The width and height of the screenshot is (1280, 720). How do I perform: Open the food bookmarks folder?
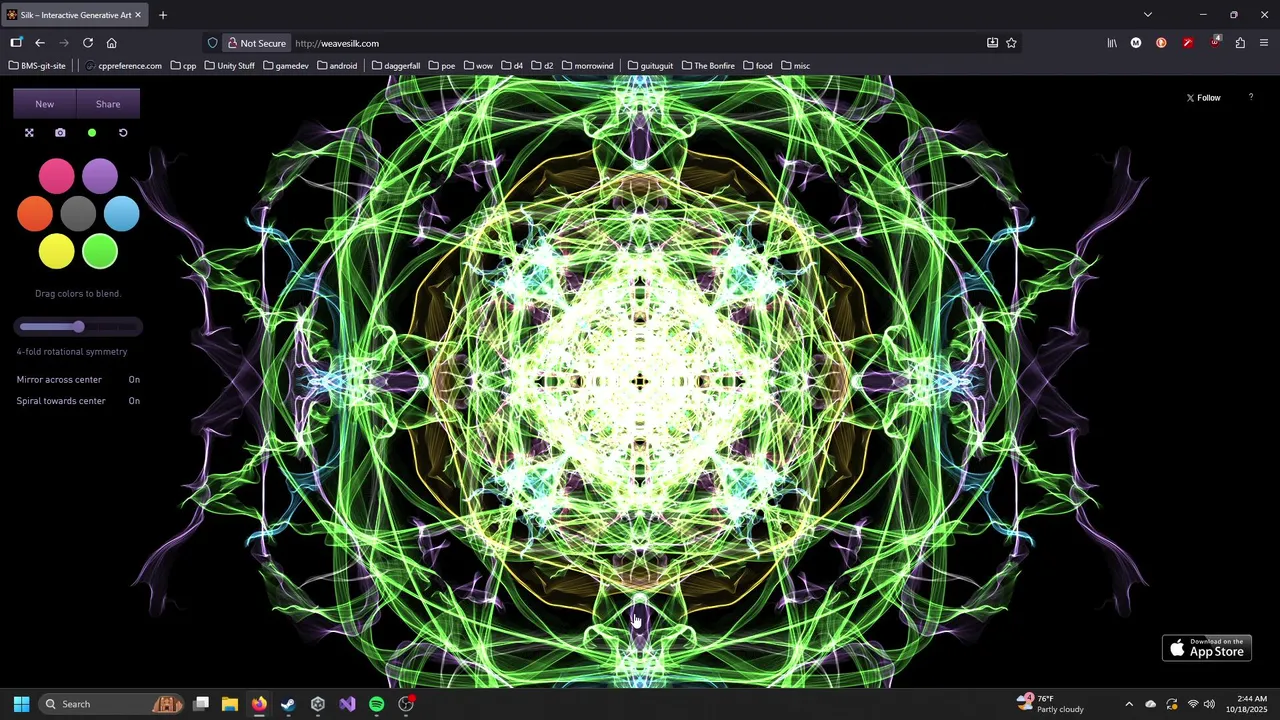757,66
